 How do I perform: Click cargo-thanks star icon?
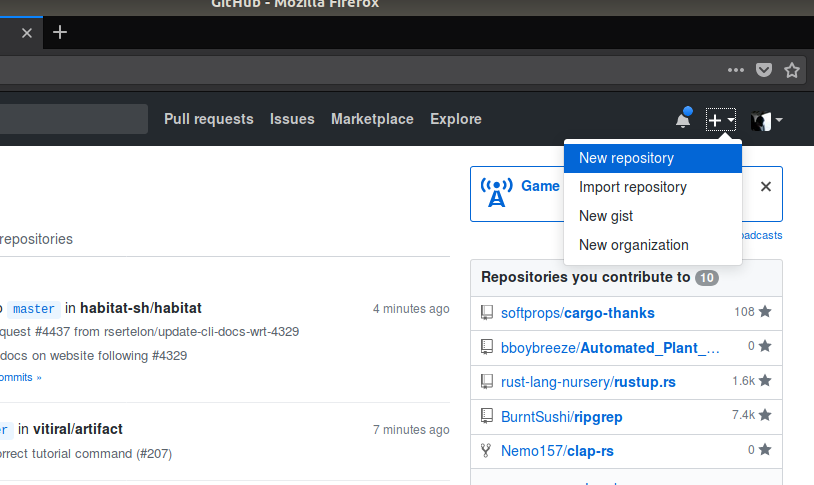click(765, 312)
